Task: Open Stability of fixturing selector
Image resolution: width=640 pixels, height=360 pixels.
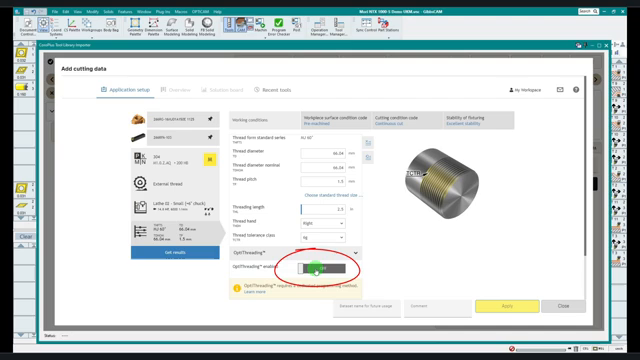Action: click(x=478, y=120)
